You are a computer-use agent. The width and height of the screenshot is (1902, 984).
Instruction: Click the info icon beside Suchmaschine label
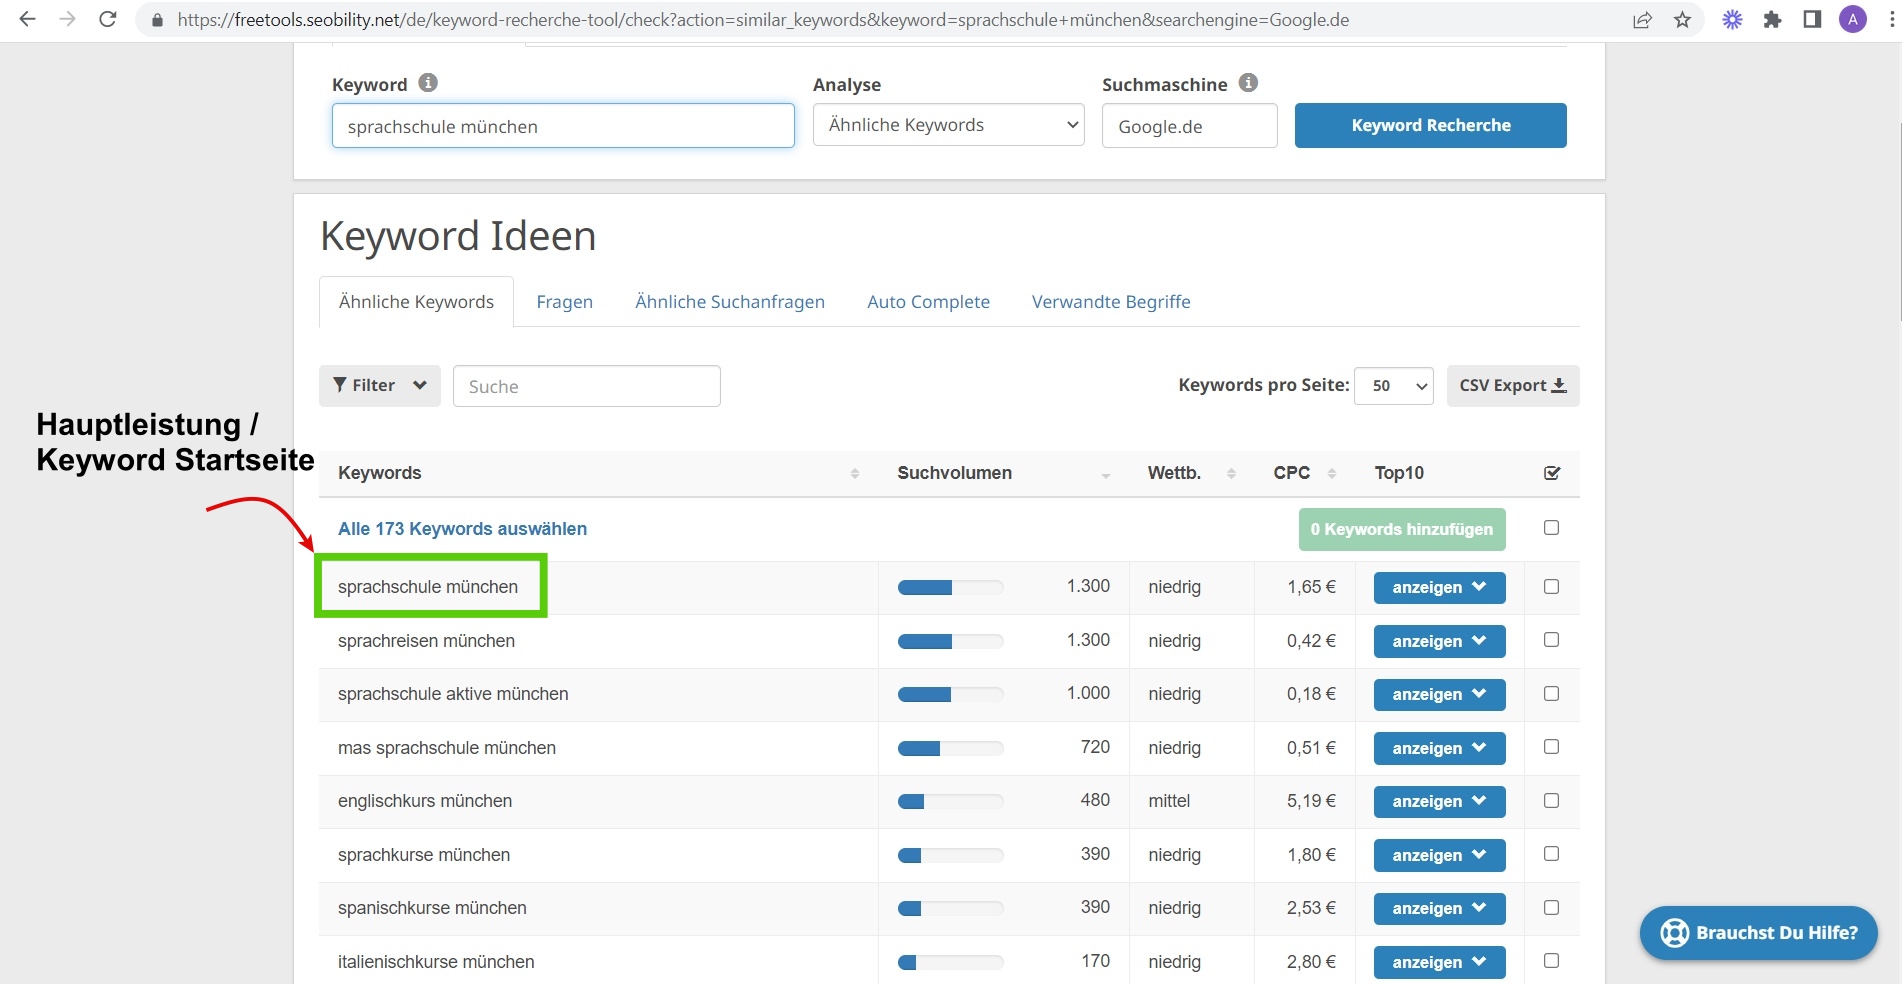[1248, 83]
